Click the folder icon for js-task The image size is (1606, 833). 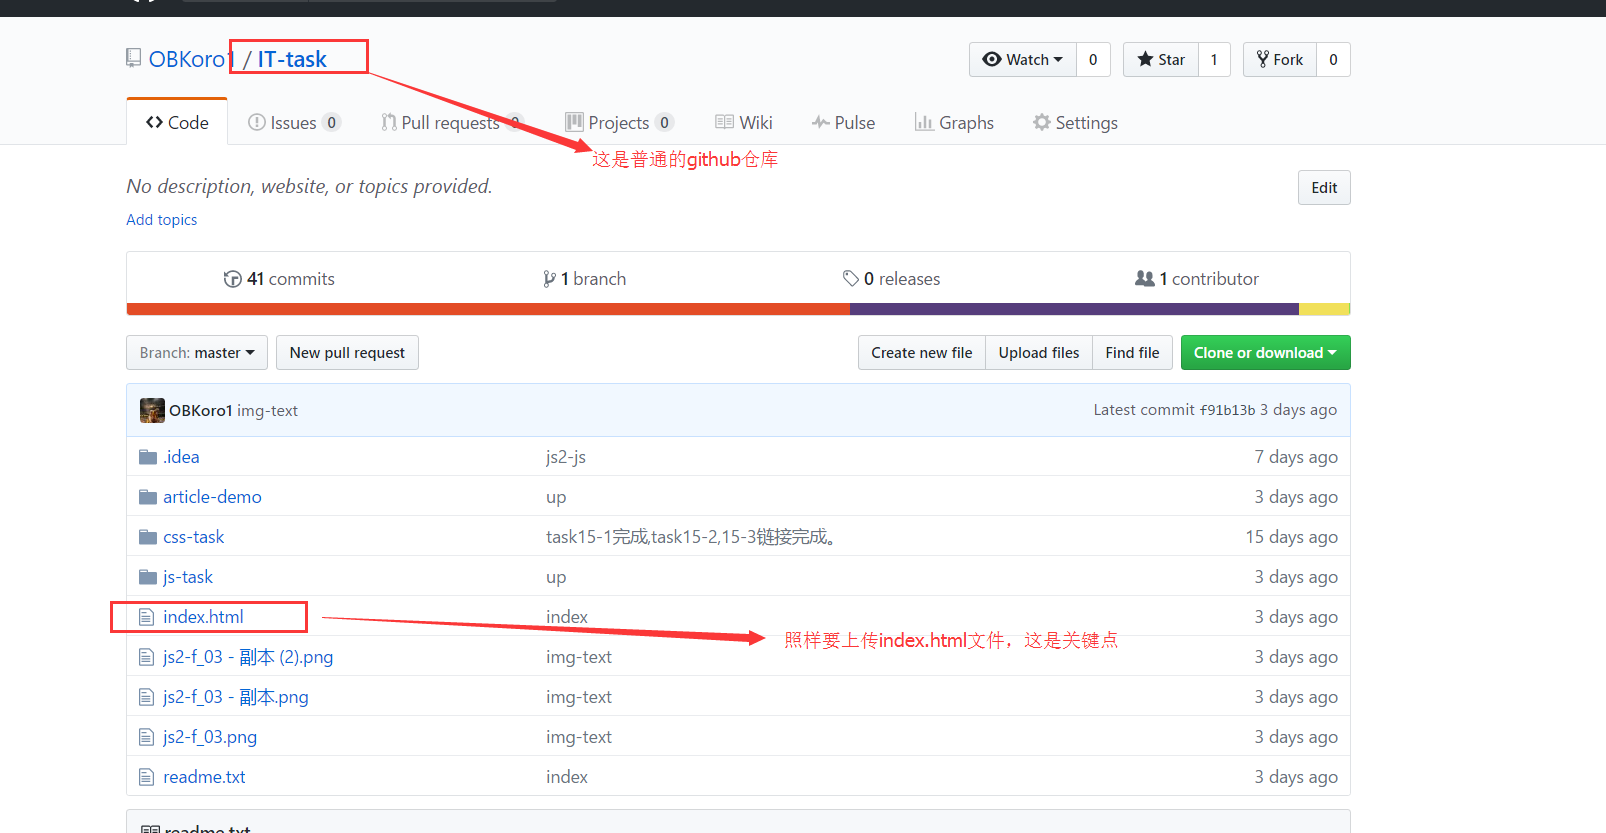click(148, 577)
